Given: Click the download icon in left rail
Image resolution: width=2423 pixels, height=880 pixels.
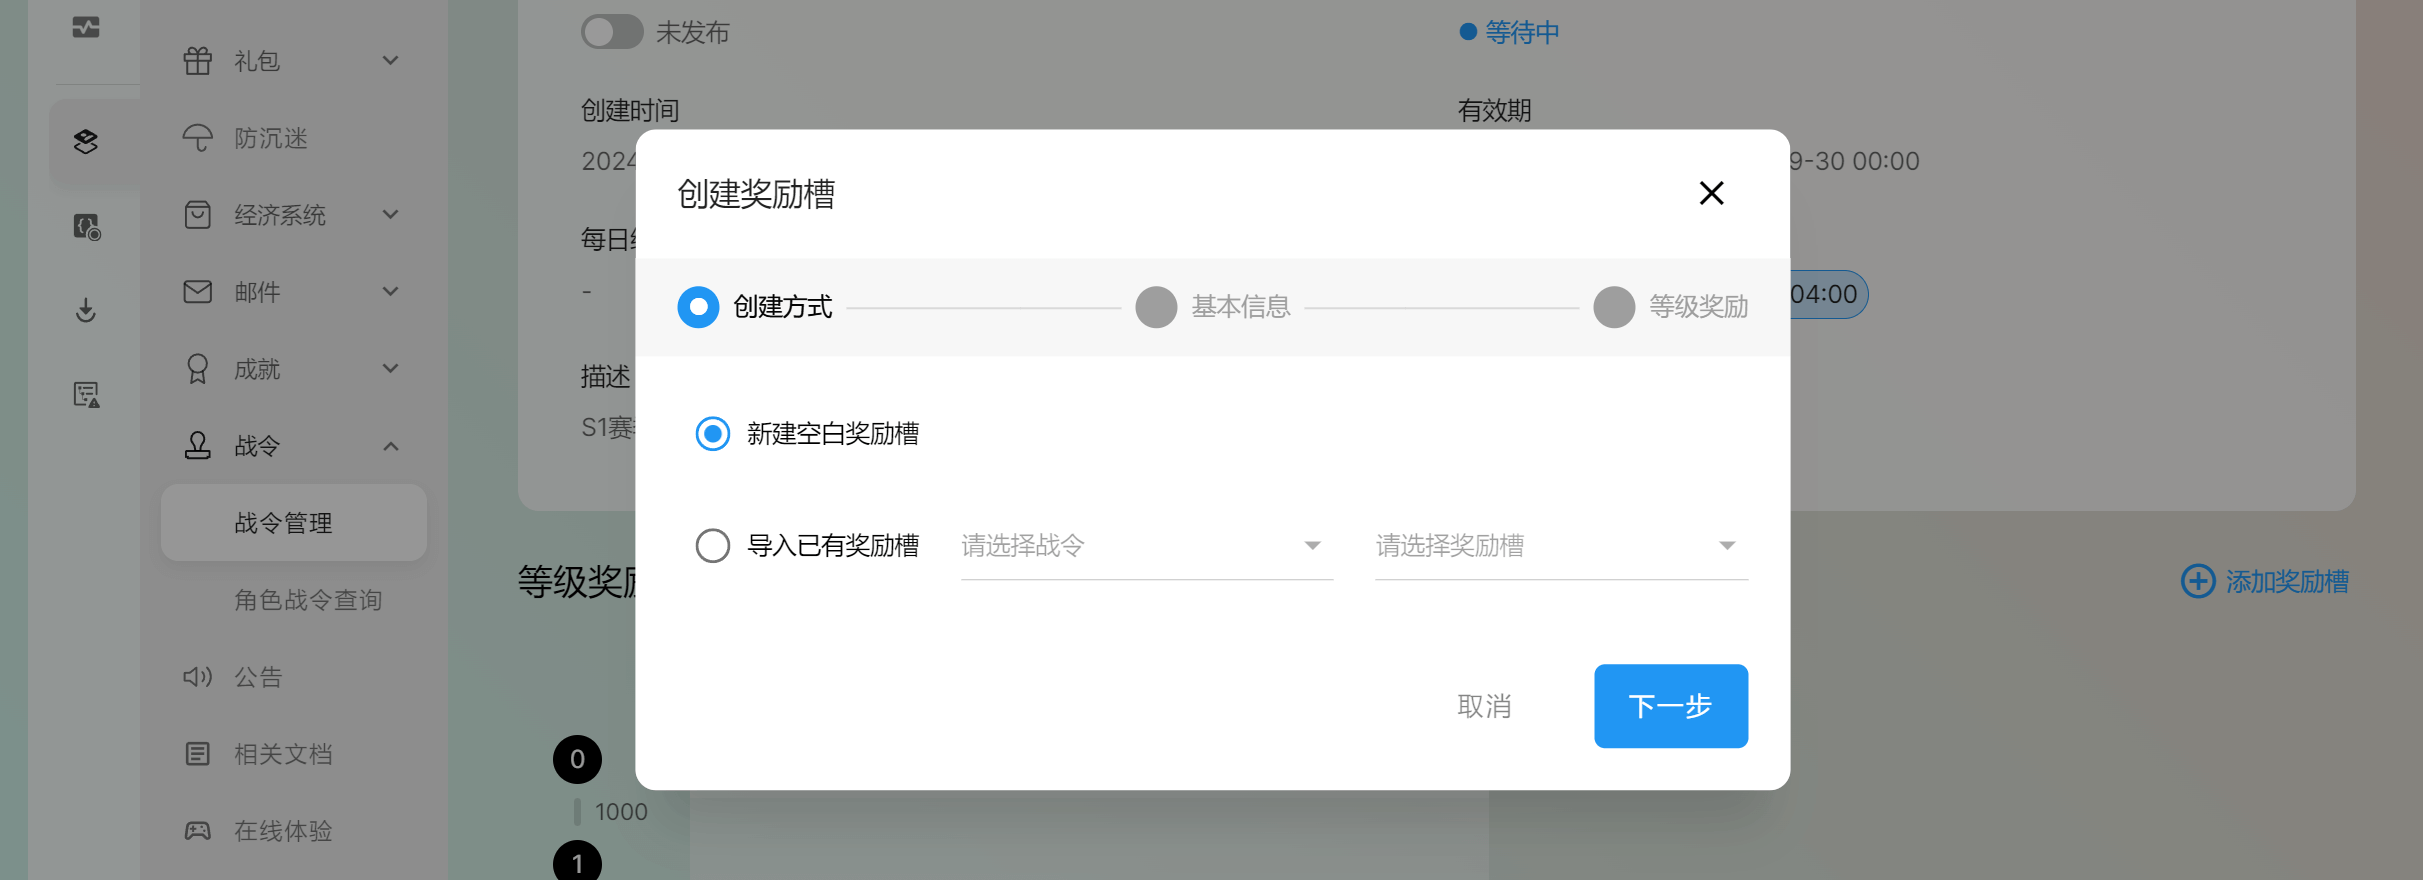Looking at the screenshot, I should pos(86,311).
